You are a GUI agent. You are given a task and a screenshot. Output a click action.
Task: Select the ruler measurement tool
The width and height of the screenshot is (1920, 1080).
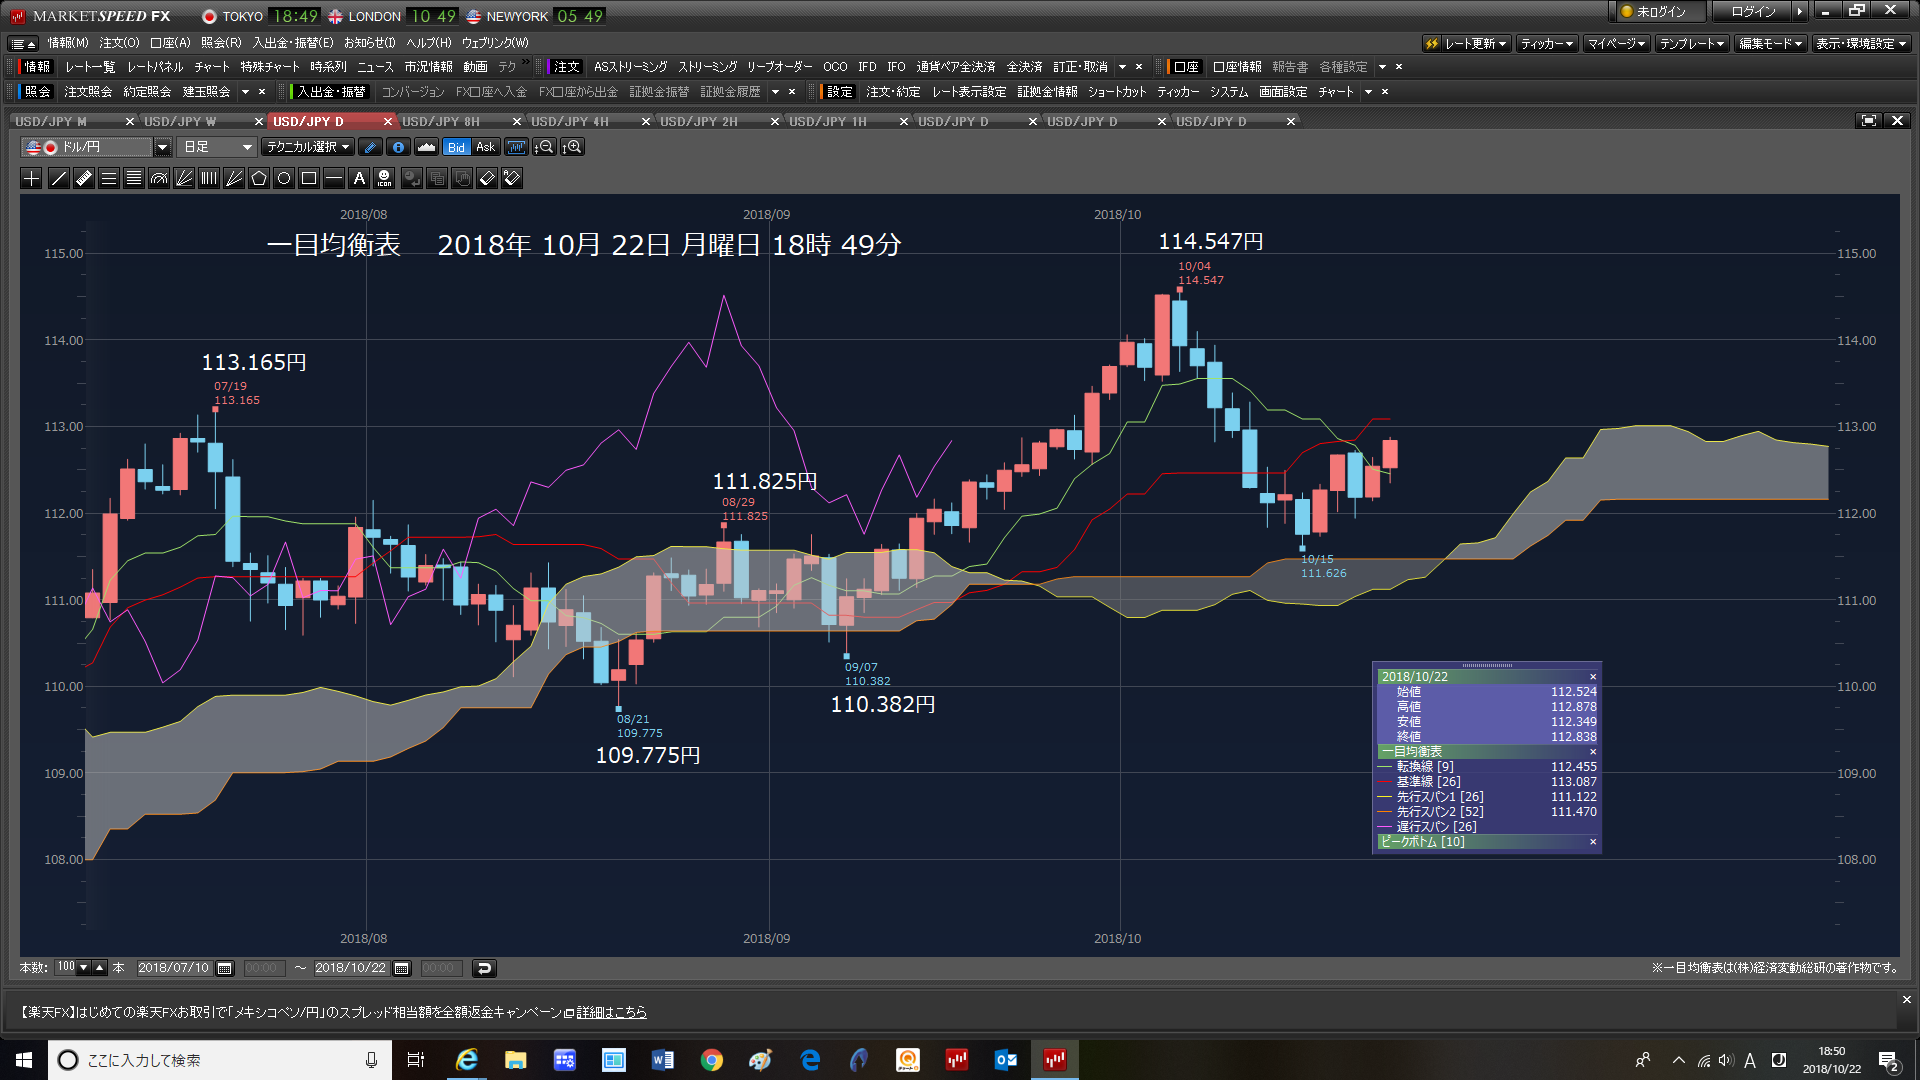click(84, 179)
